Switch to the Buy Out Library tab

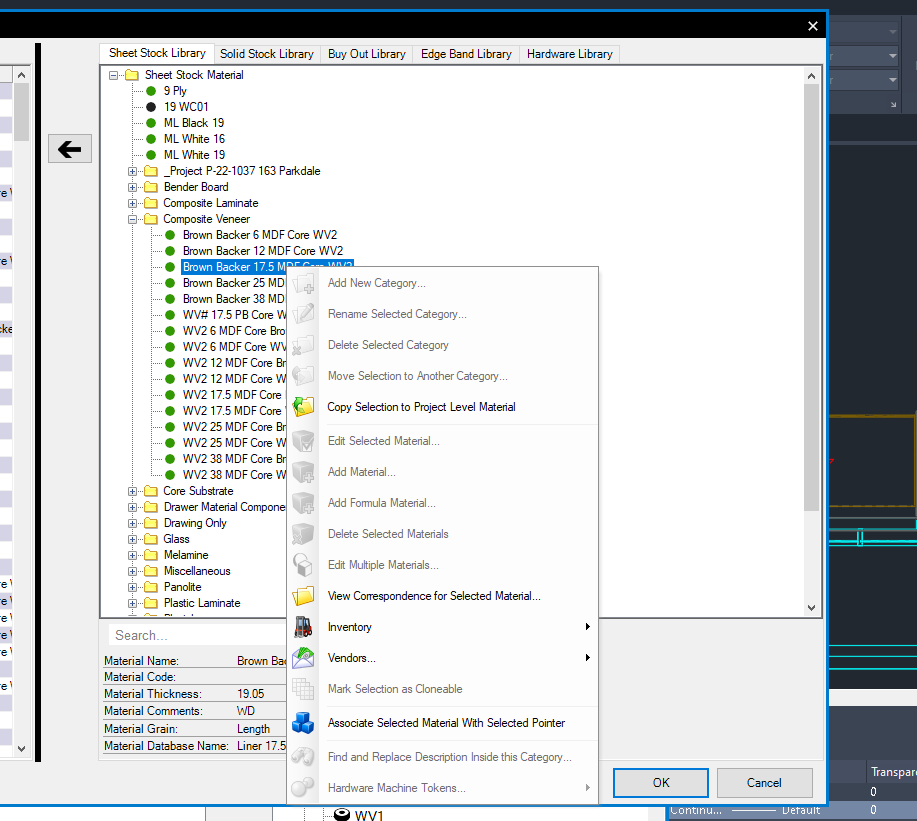pos(367,54)
